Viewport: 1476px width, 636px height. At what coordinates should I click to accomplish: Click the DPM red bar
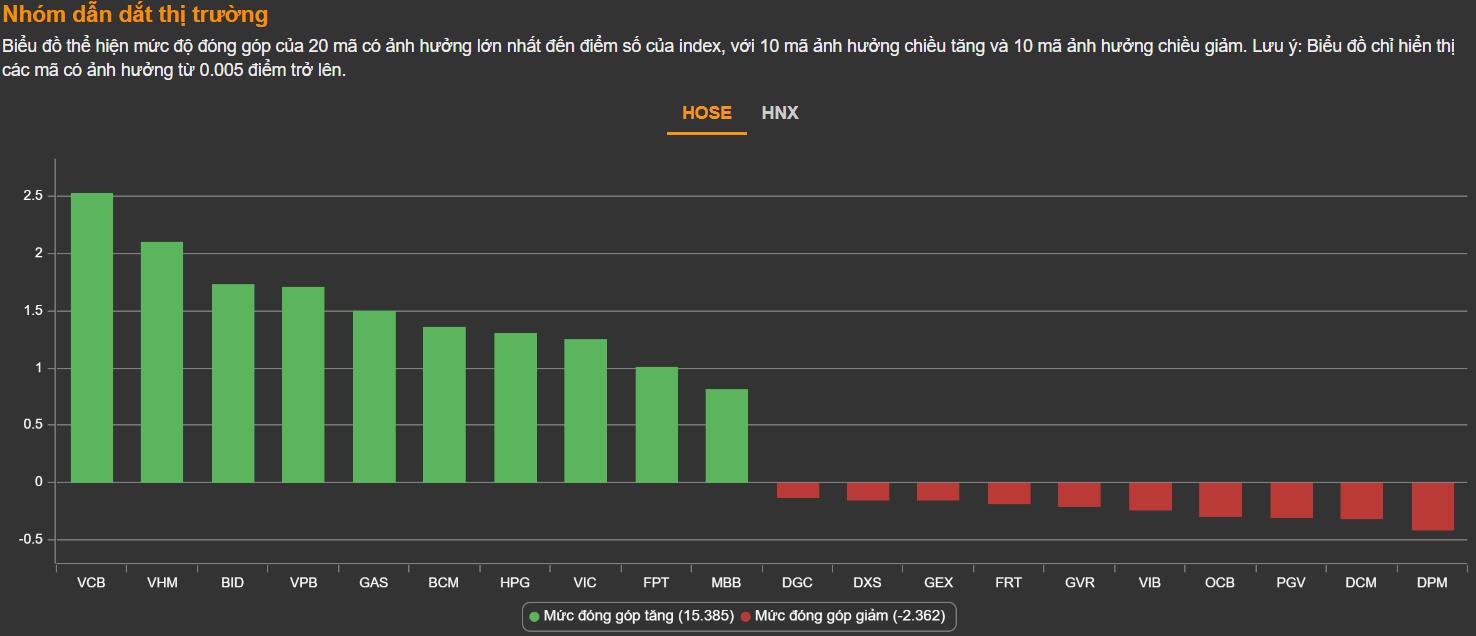(1432, 506)
